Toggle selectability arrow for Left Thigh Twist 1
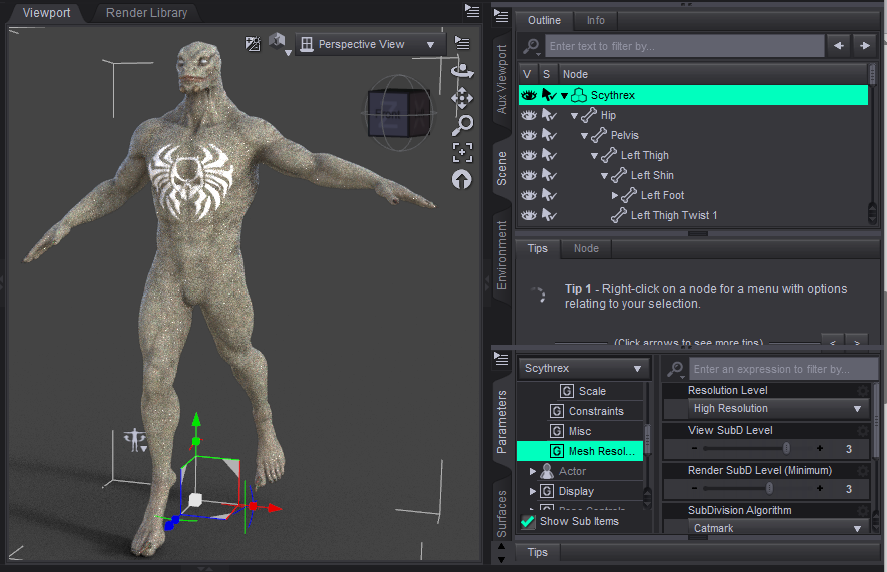The height and width of the screenshot is (572, 887). [549, 215]
